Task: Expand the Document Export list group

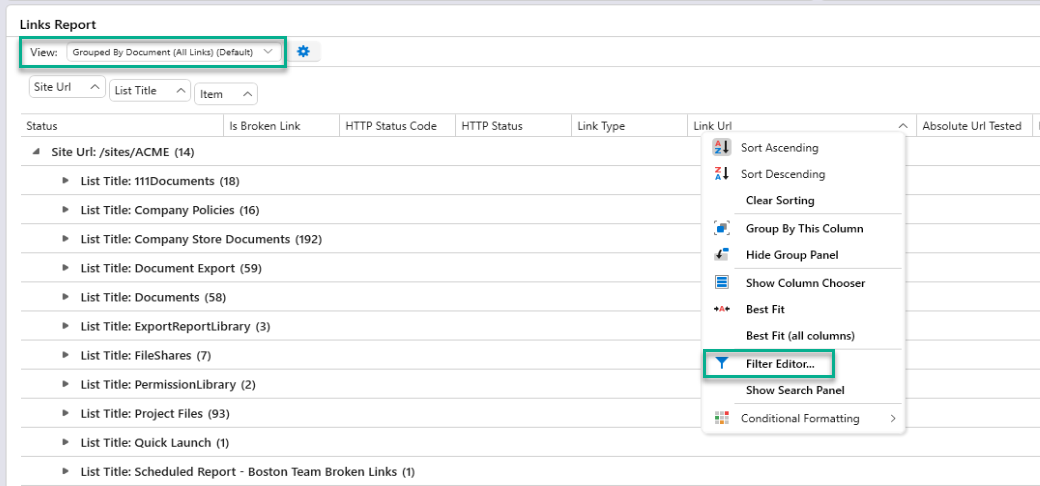Action: [x=66, y=268]
